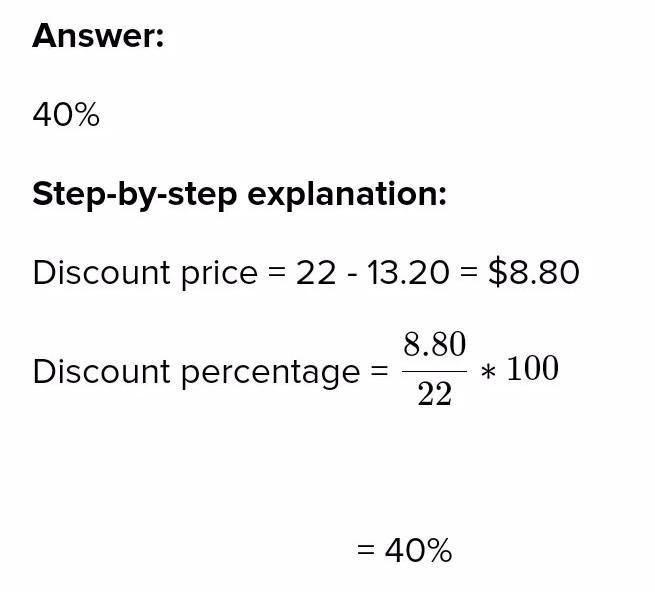655x592 pixels.
Task: Click the fraction numerator 8.80
Action: tap(434, 345)
